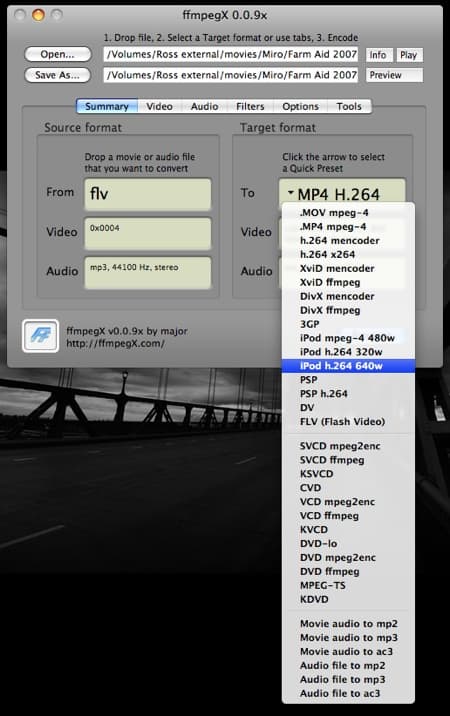This screenshot has height=716, width=450.
Task: Choose Movie audio to mp2
Action: point(348,624)
